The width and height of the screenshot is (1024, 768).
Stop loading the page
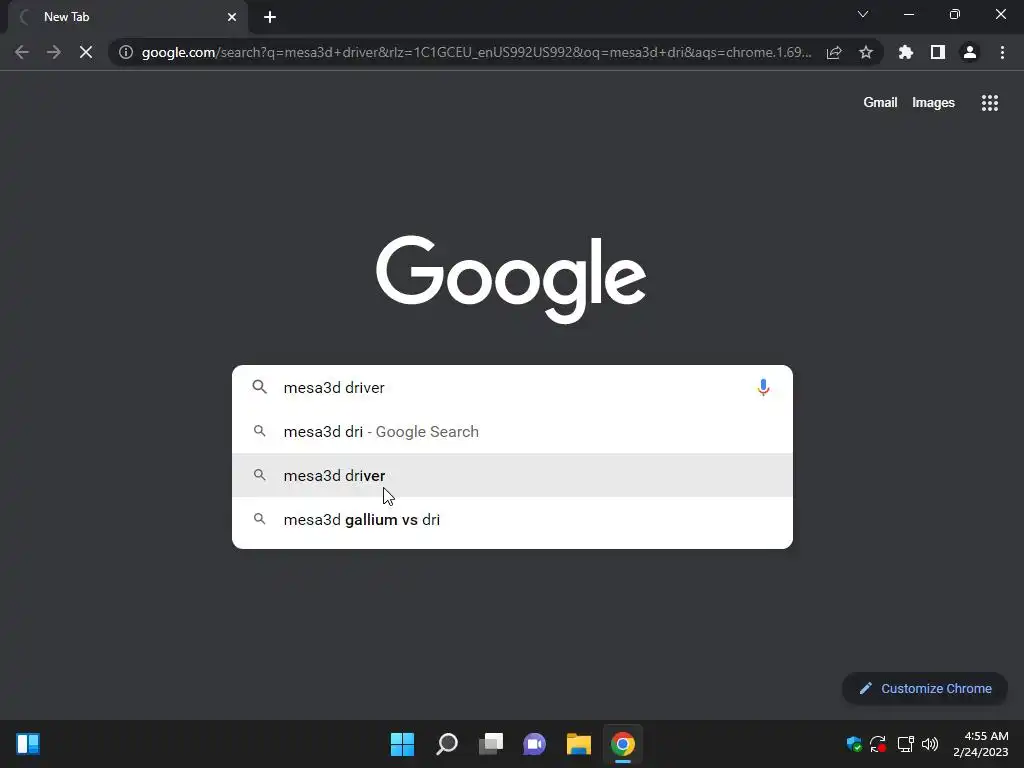point(86,52)
